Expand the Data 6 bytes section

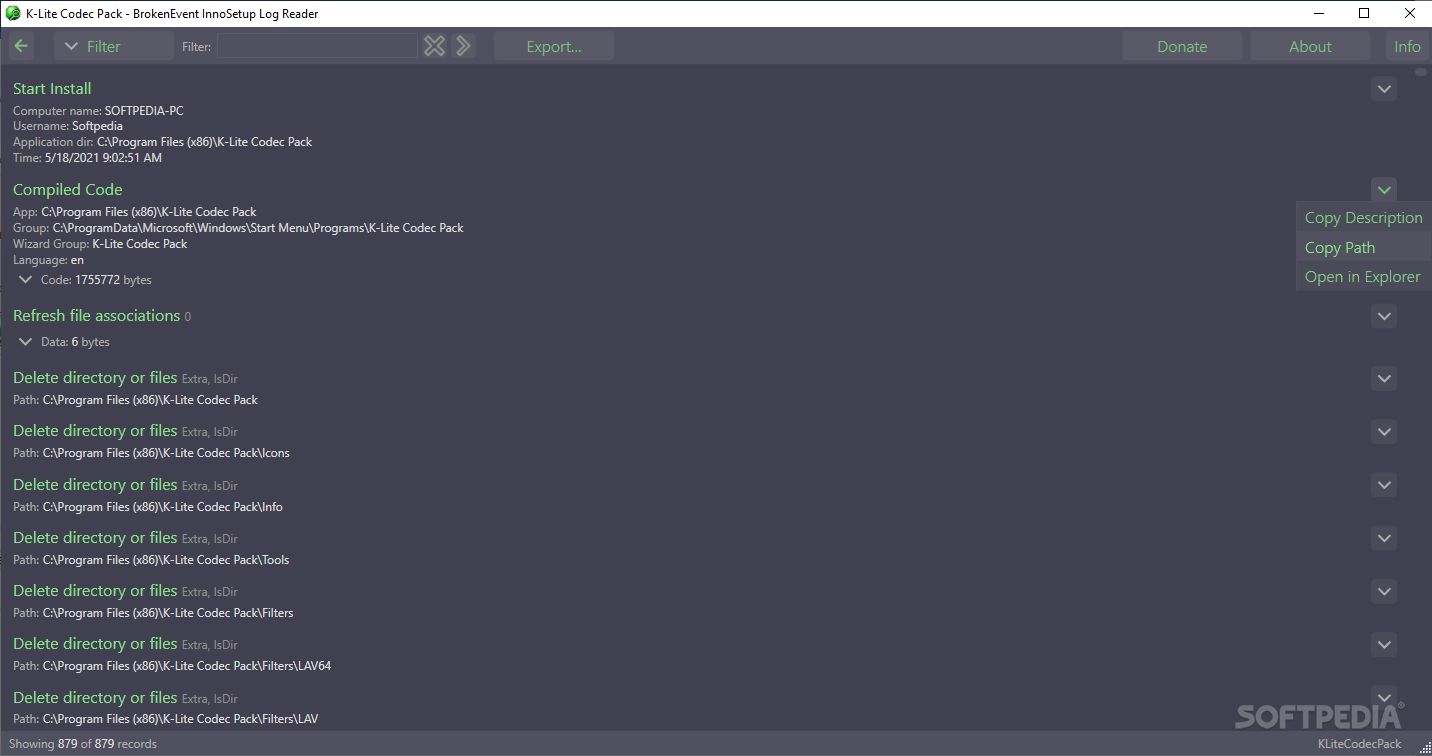pos(26,342)
